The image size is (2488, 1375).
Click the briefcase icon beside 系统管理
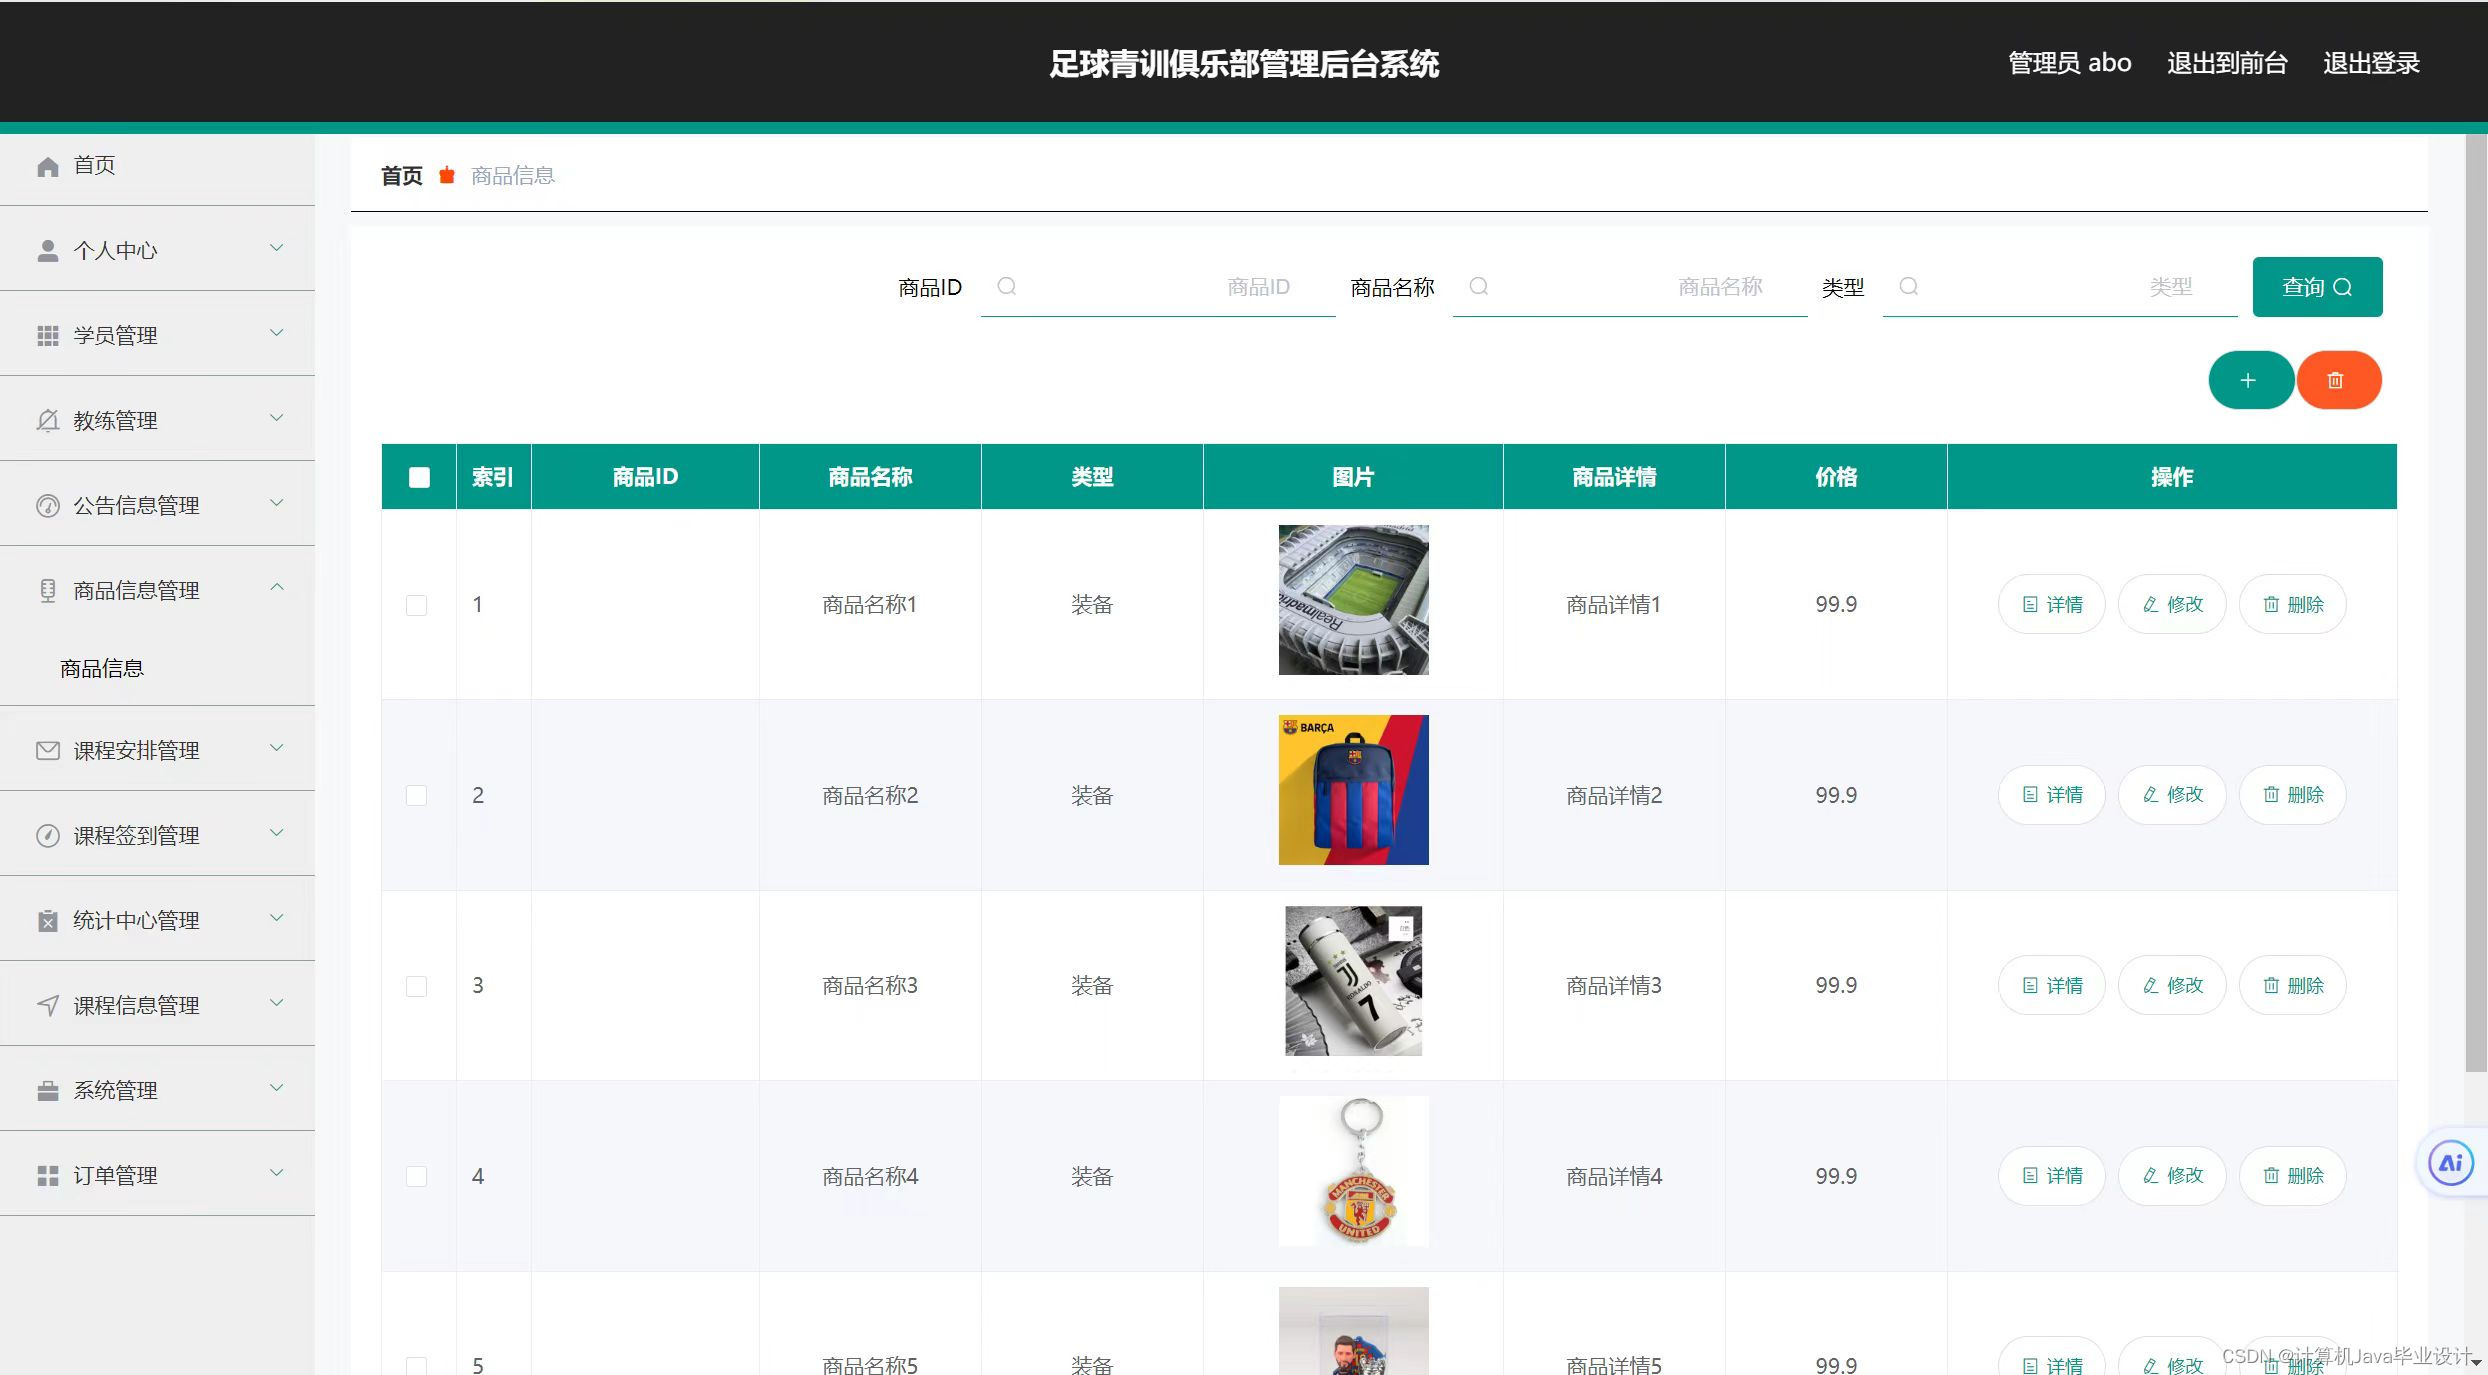tap(47, 1091)
